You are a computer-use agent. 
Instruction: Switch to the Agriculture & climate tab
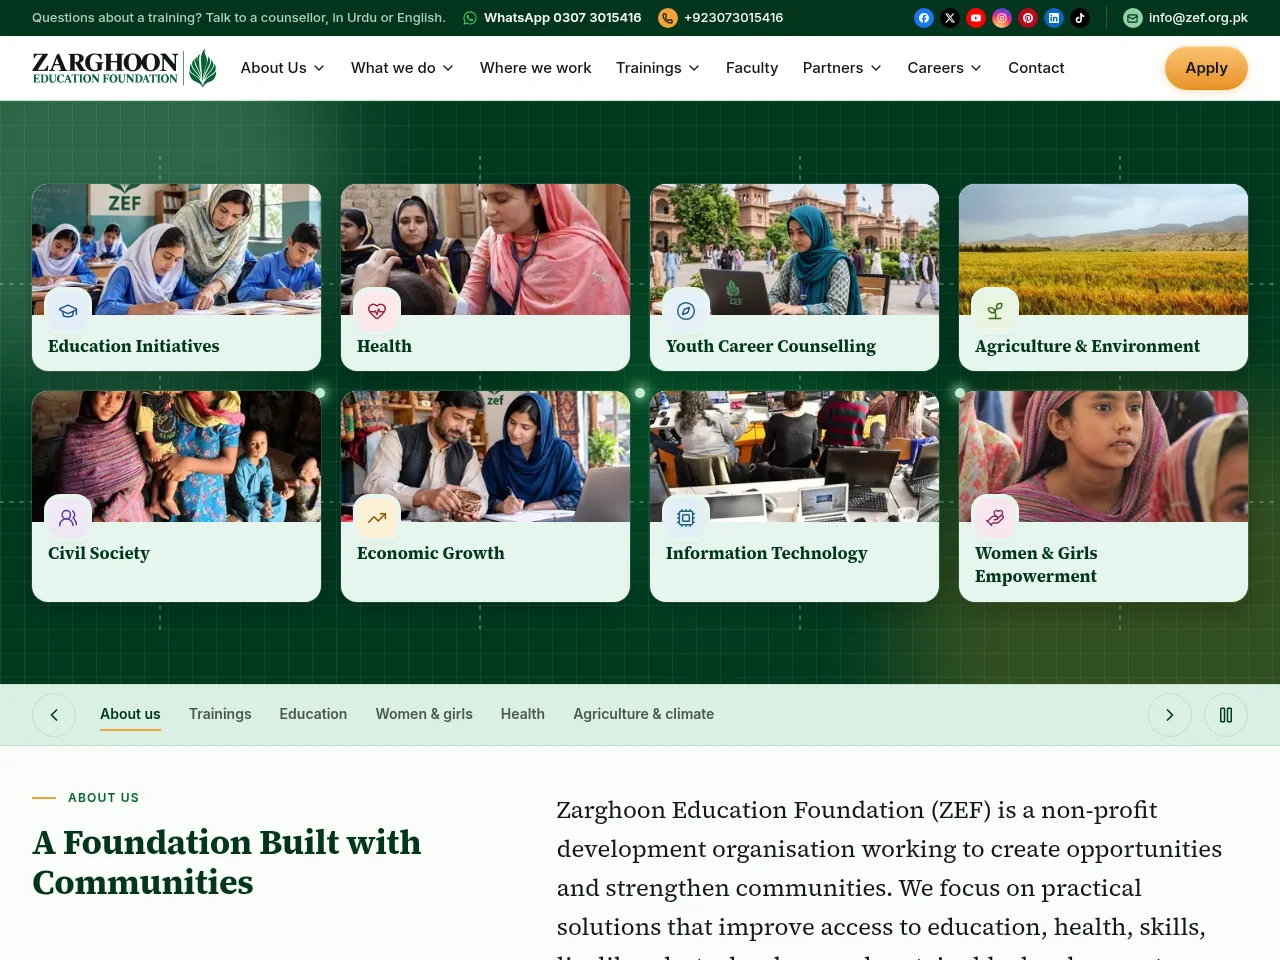pos(643,714)
